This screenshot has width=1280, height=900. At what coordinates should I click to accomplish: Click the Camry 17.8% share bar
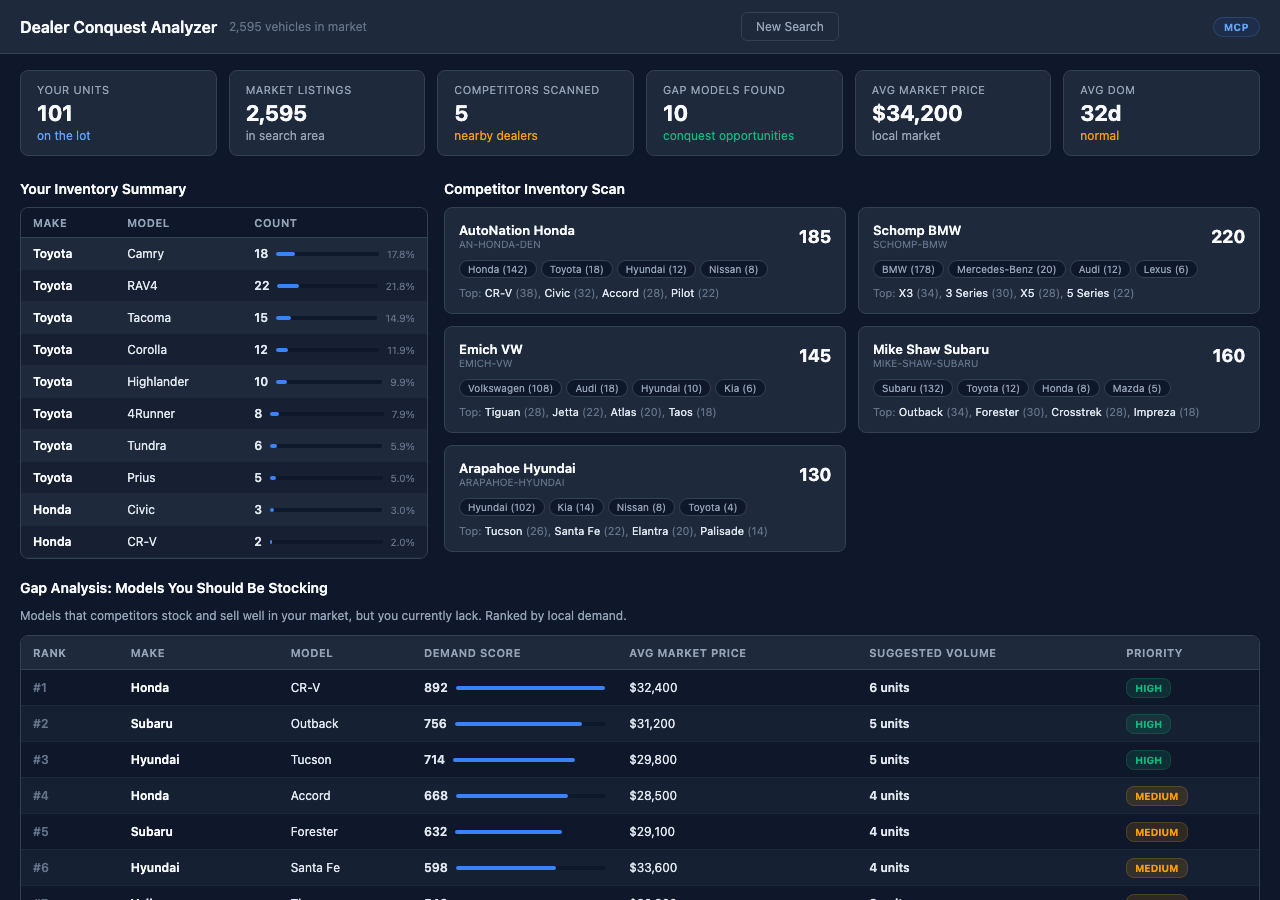328,254
